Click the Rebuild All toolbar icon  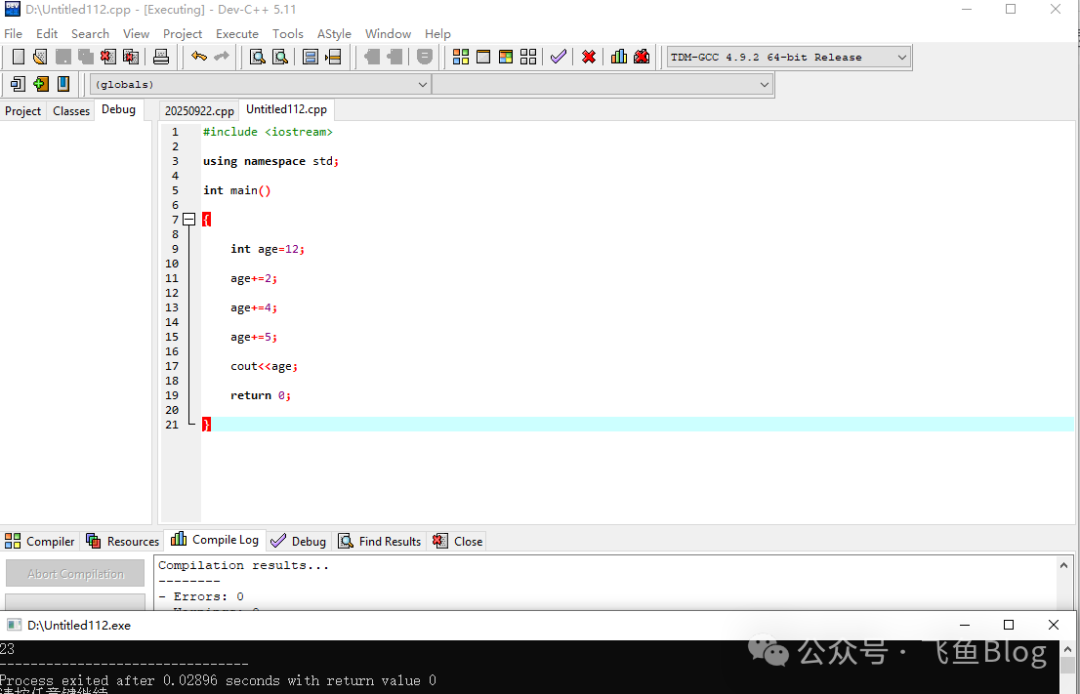(x=528, y=57)
